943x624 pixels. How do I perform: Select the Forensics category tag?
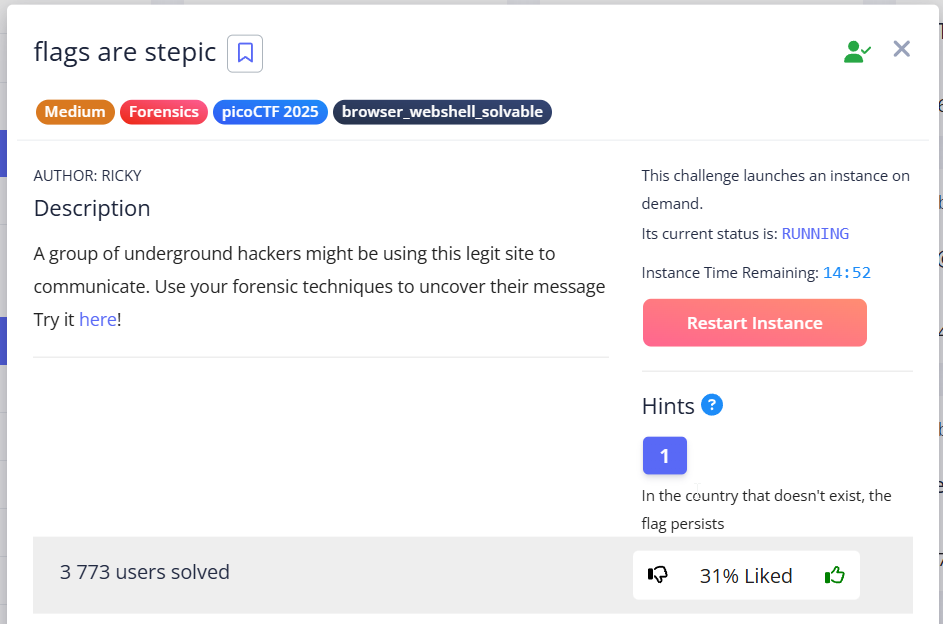pos(164,112)
